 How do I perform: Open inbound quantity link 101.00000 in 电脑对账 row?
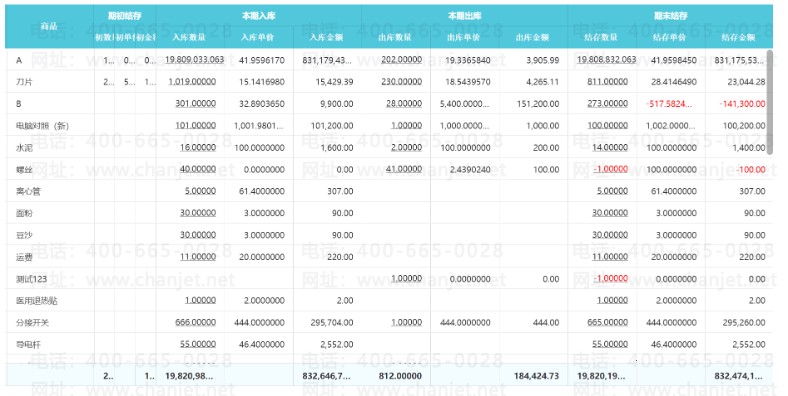(x=195, y=126)
